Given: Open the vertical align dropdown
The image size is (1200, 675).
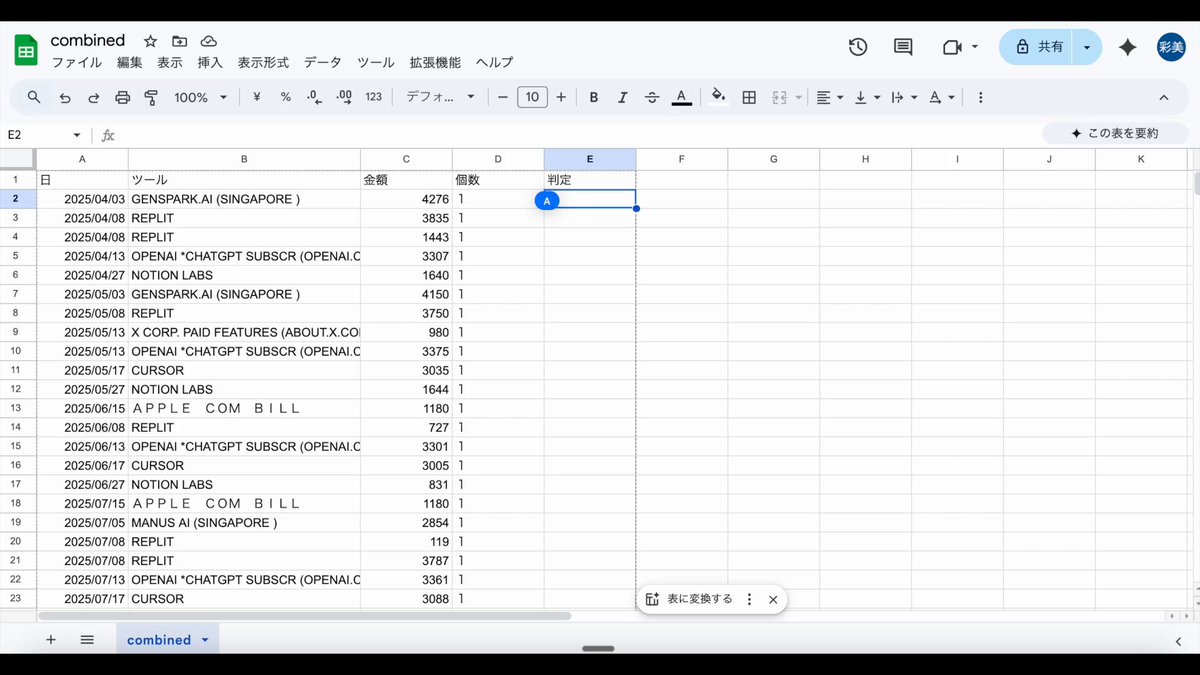Looking at the screenshot, I should coord(867,97).
